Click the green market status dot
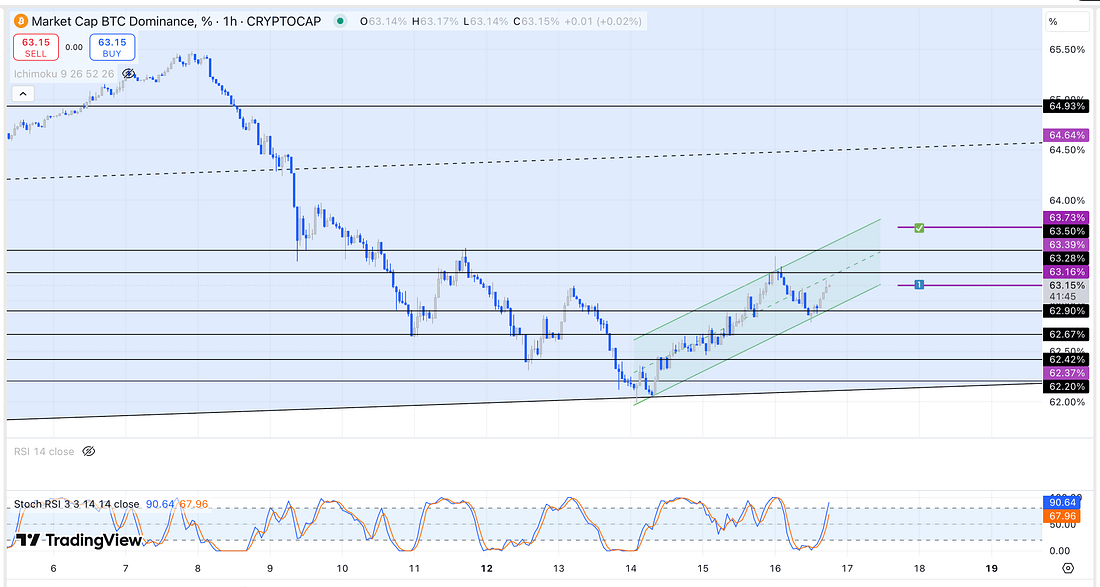Viewport: 1100px width, 587px height. click(x=340, y=21)
